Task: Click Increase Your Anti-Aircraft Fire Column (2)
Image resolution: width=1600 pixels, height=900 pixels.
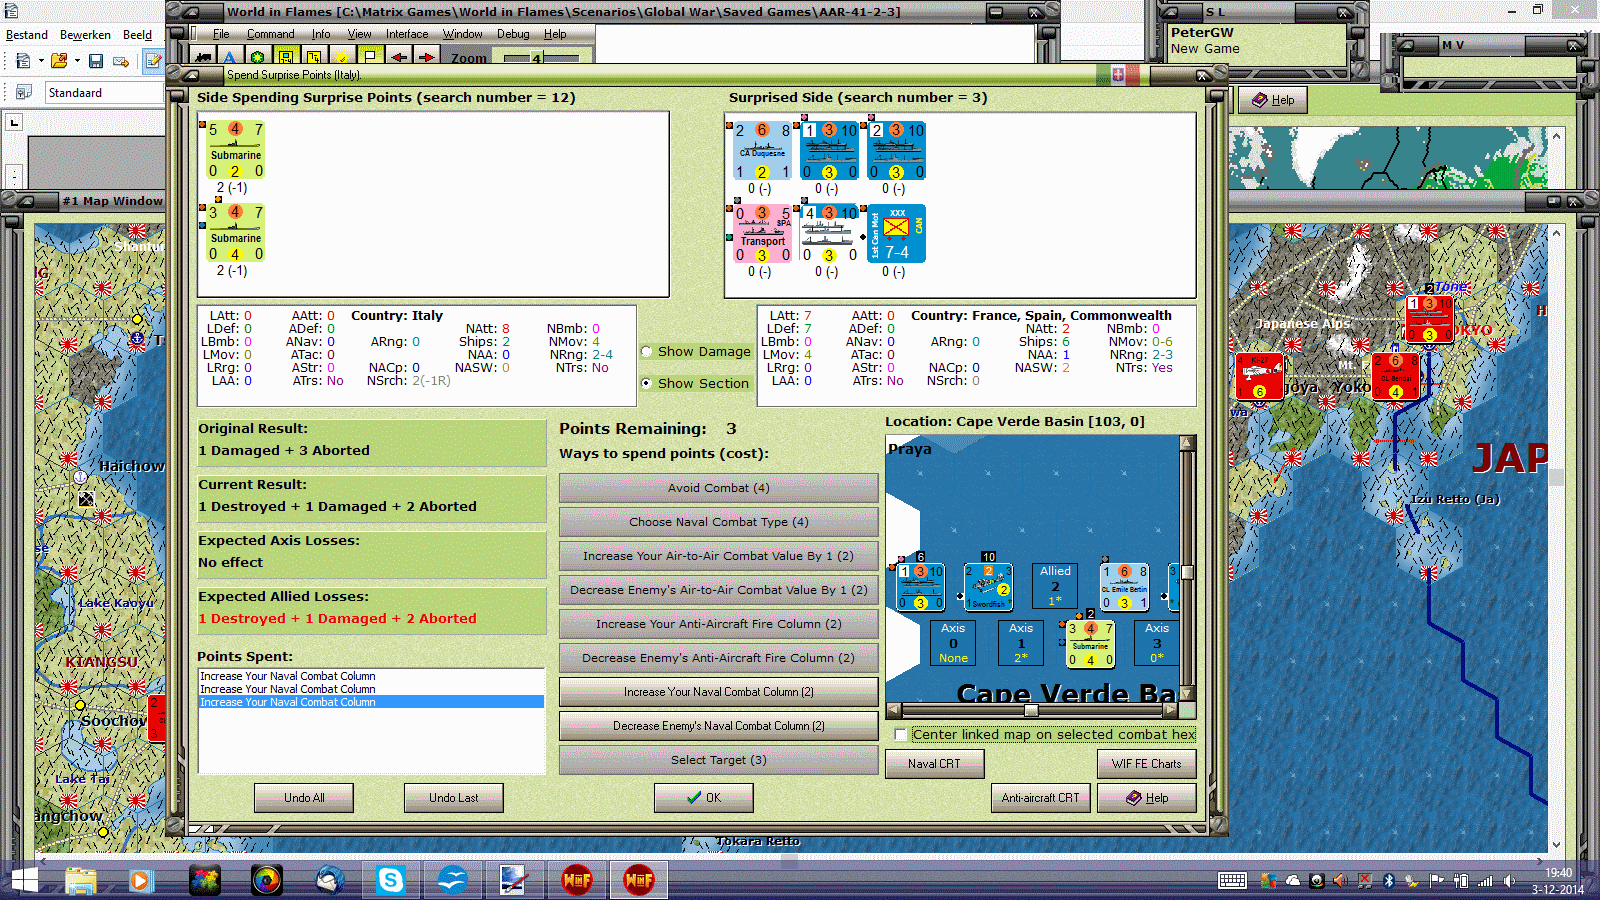Action: [719, 624]
